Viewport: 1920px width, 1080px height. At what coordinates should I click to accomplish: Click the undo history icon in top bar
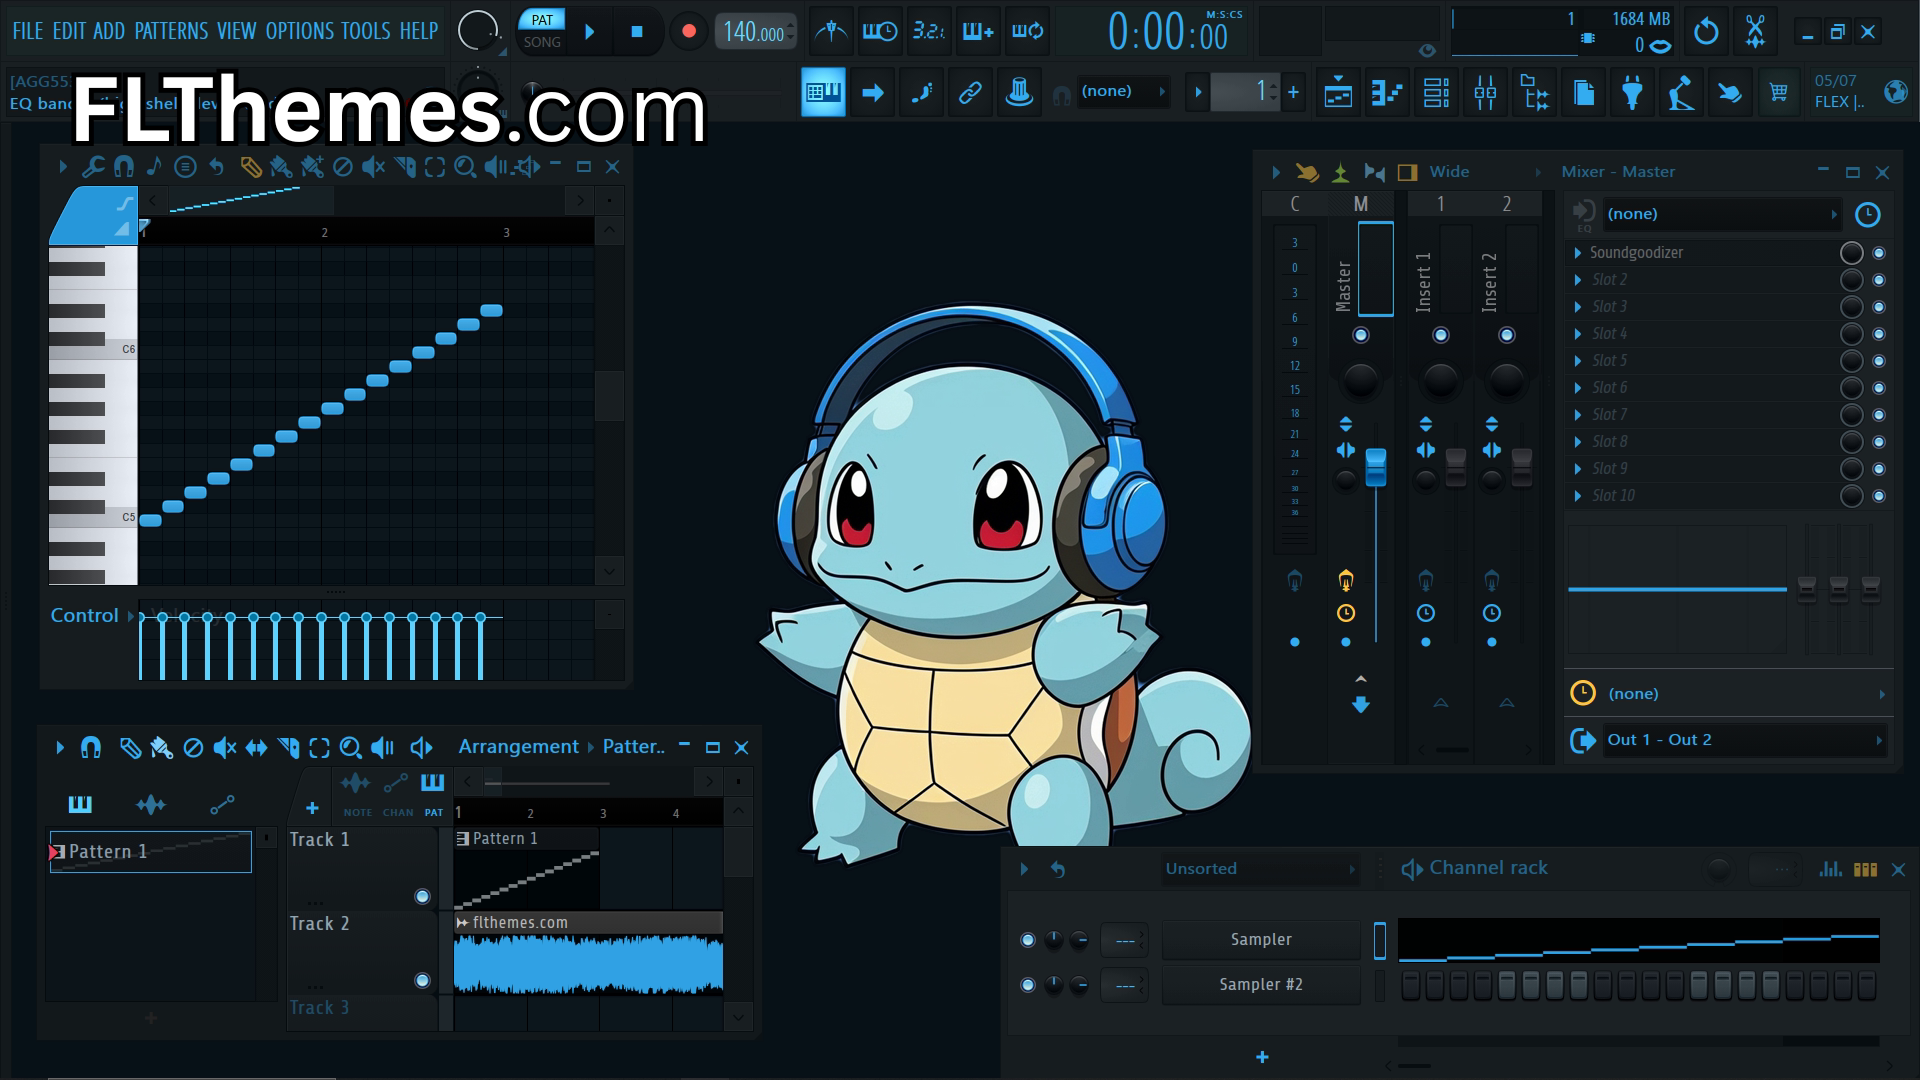click(1706, 32)
